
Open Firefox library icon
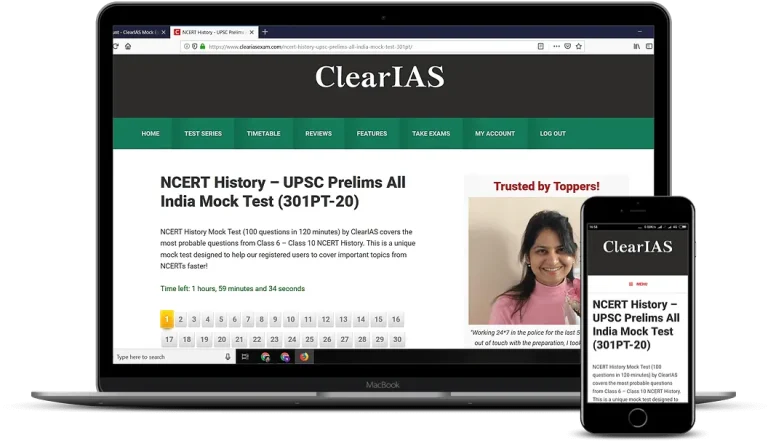click(x=637, y=46)
